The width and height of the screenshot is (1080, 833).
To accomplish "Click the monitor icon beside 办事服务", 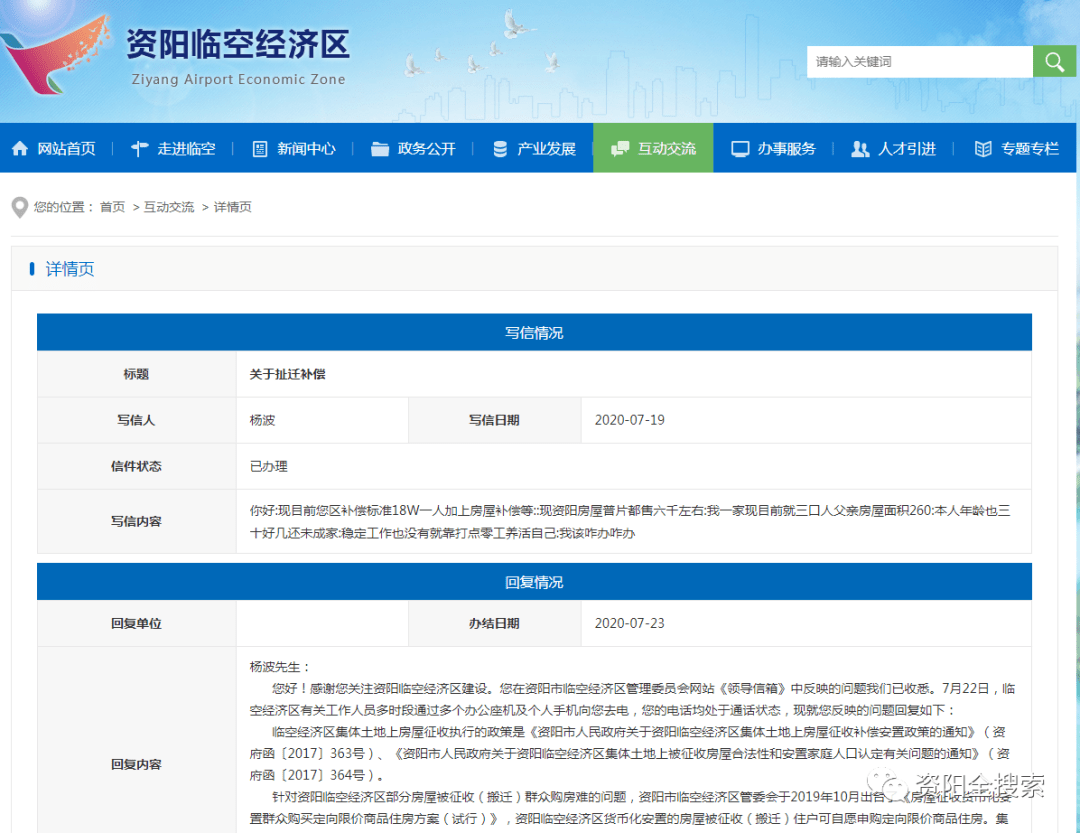I will 738,147.
